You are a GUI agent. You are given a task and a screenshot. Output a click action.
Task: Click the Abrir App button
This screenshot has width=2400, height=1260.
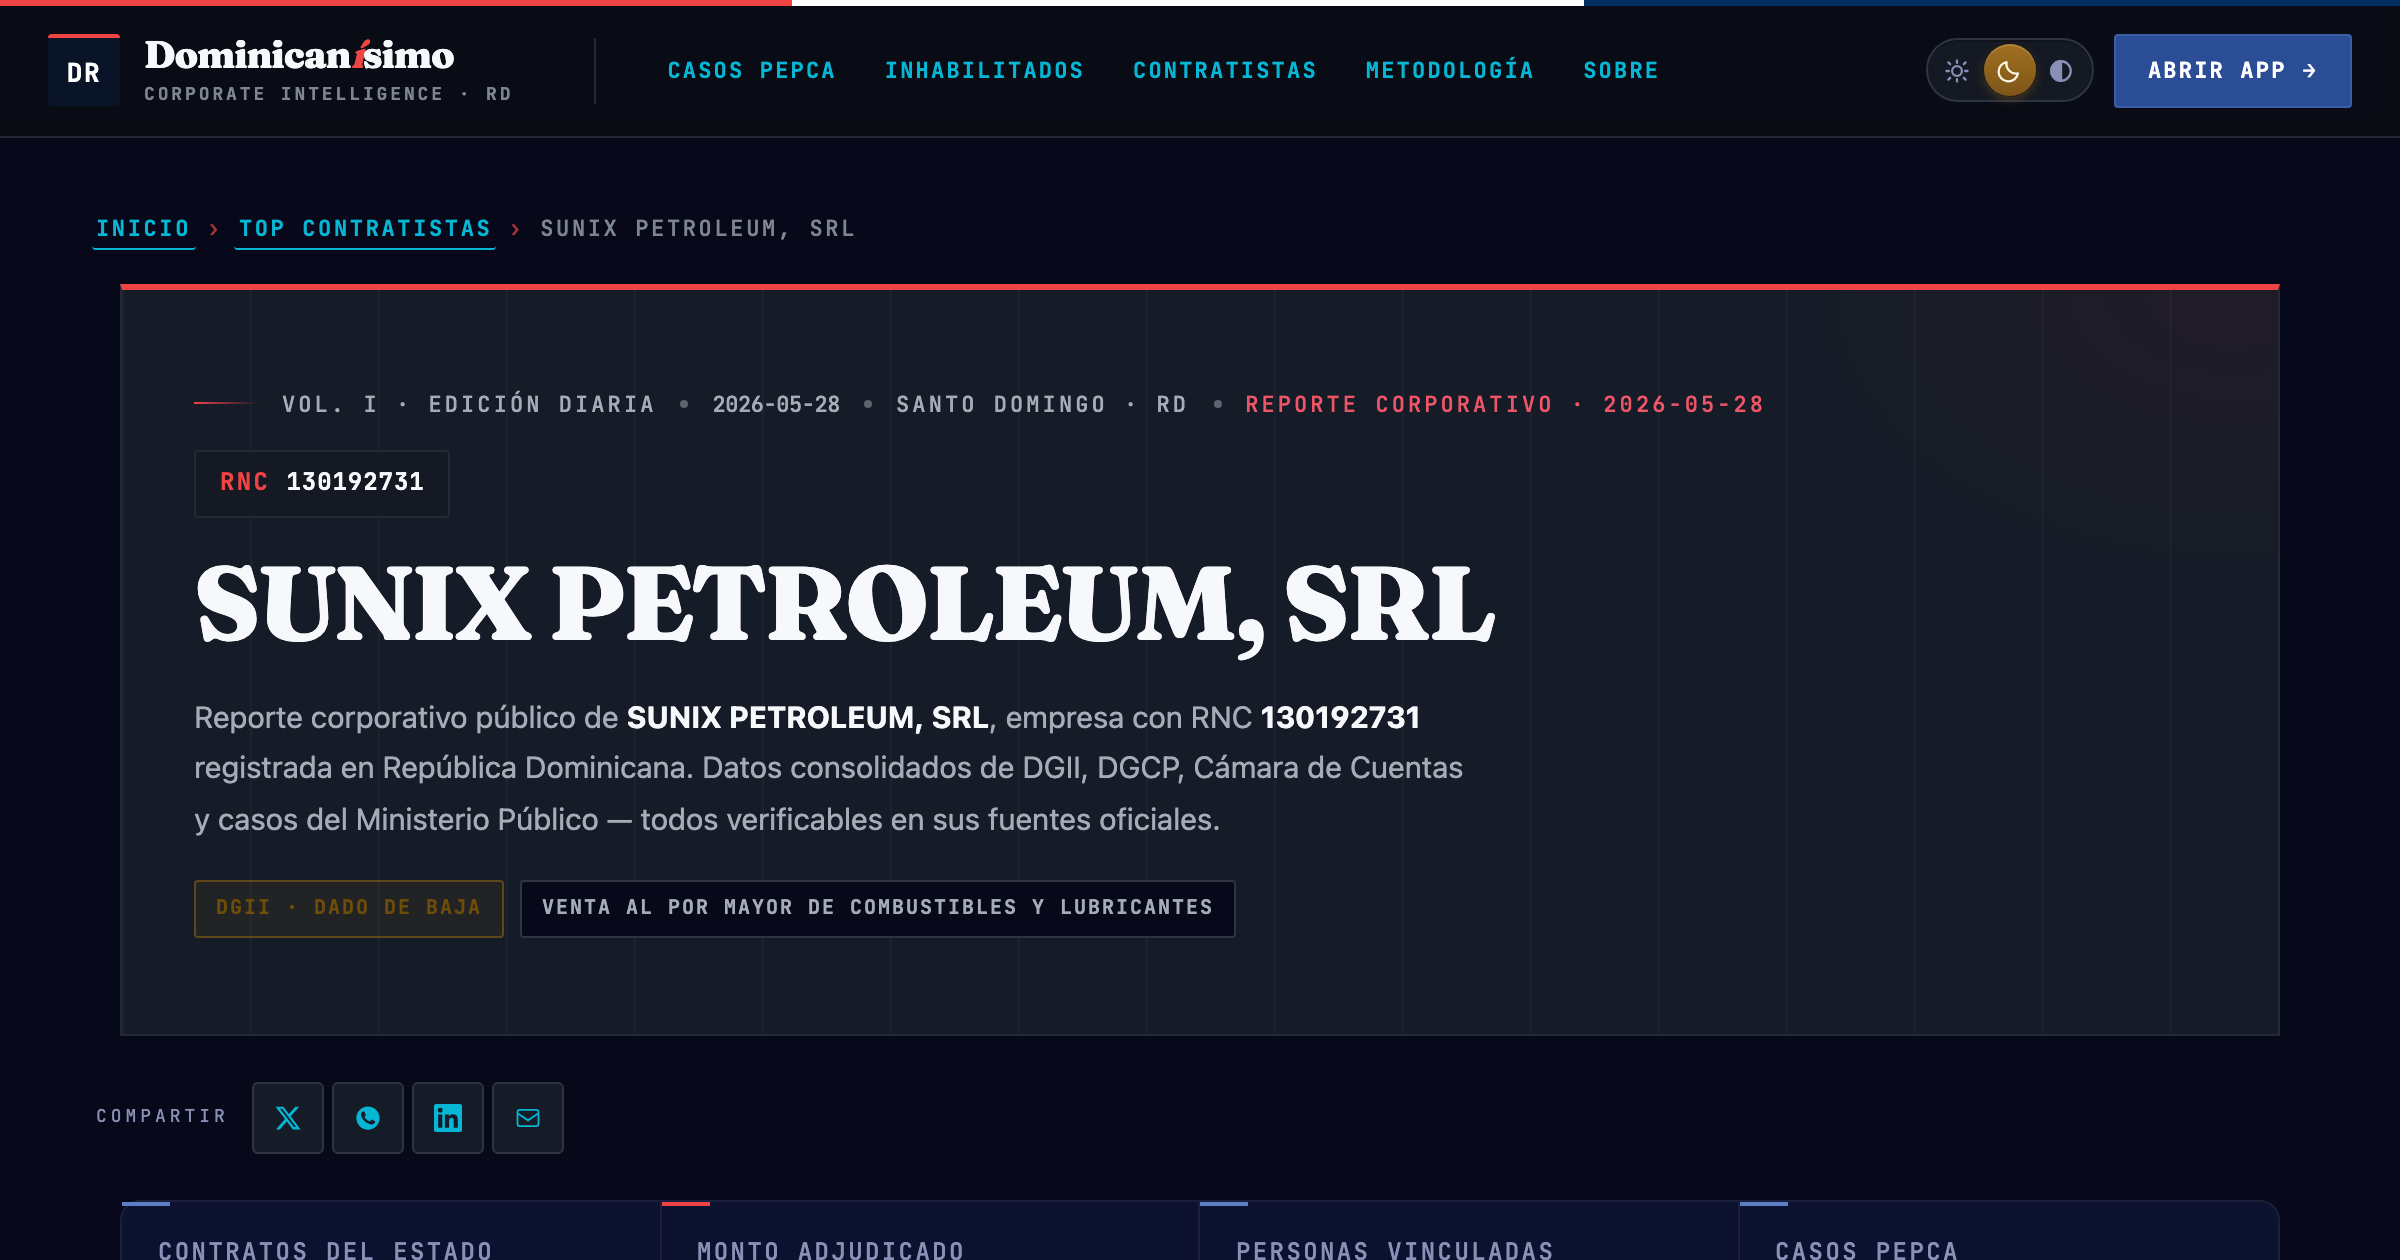[2232, 71]
